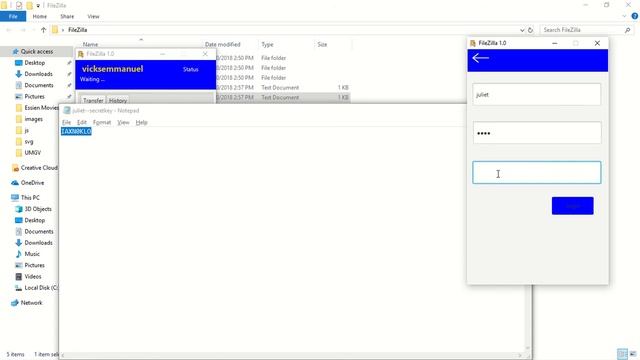Open Explorer's View ribbon tab

click(93, 16)
